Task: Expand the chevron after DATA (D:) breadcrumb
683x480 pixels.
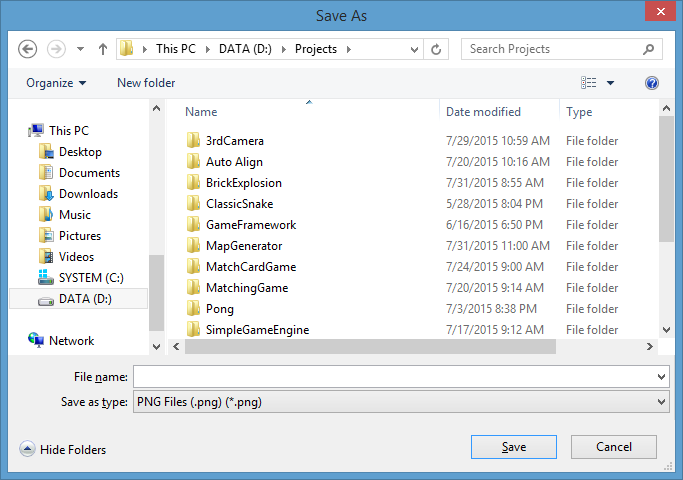Action: click(284, 49)
